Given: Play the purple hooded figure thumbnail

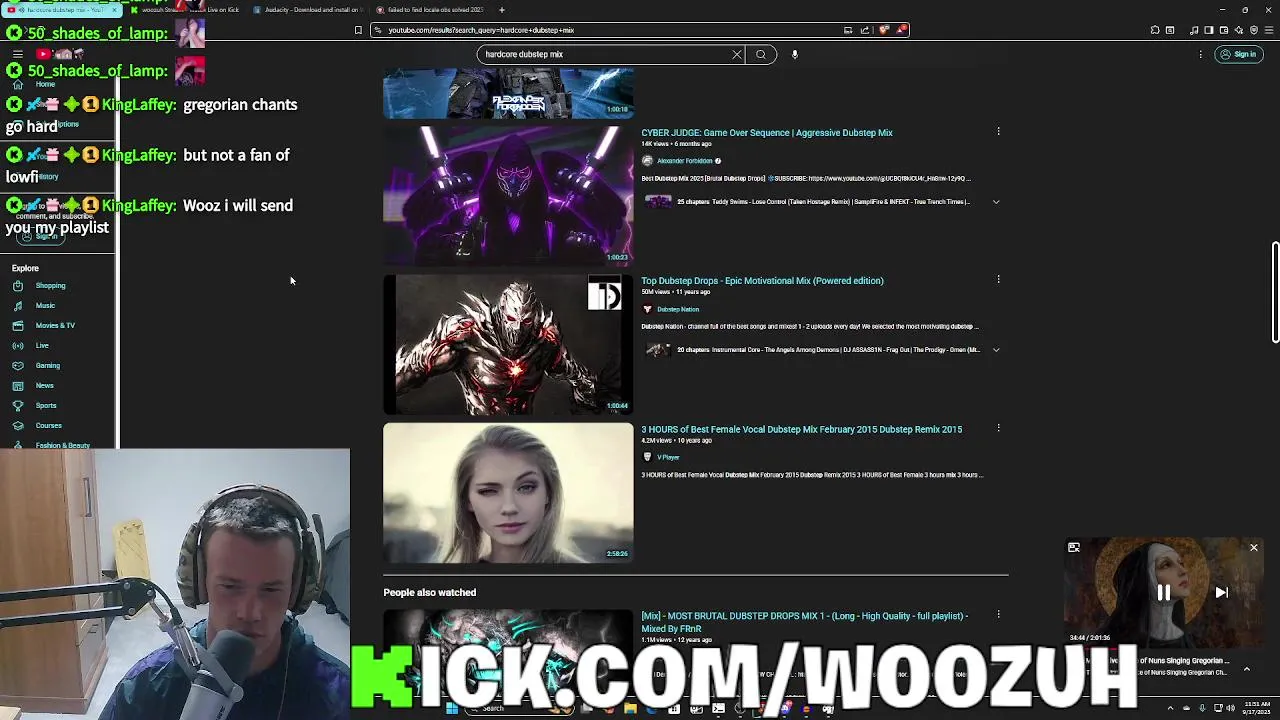Looking at the screenshot, I should (508, 195).
